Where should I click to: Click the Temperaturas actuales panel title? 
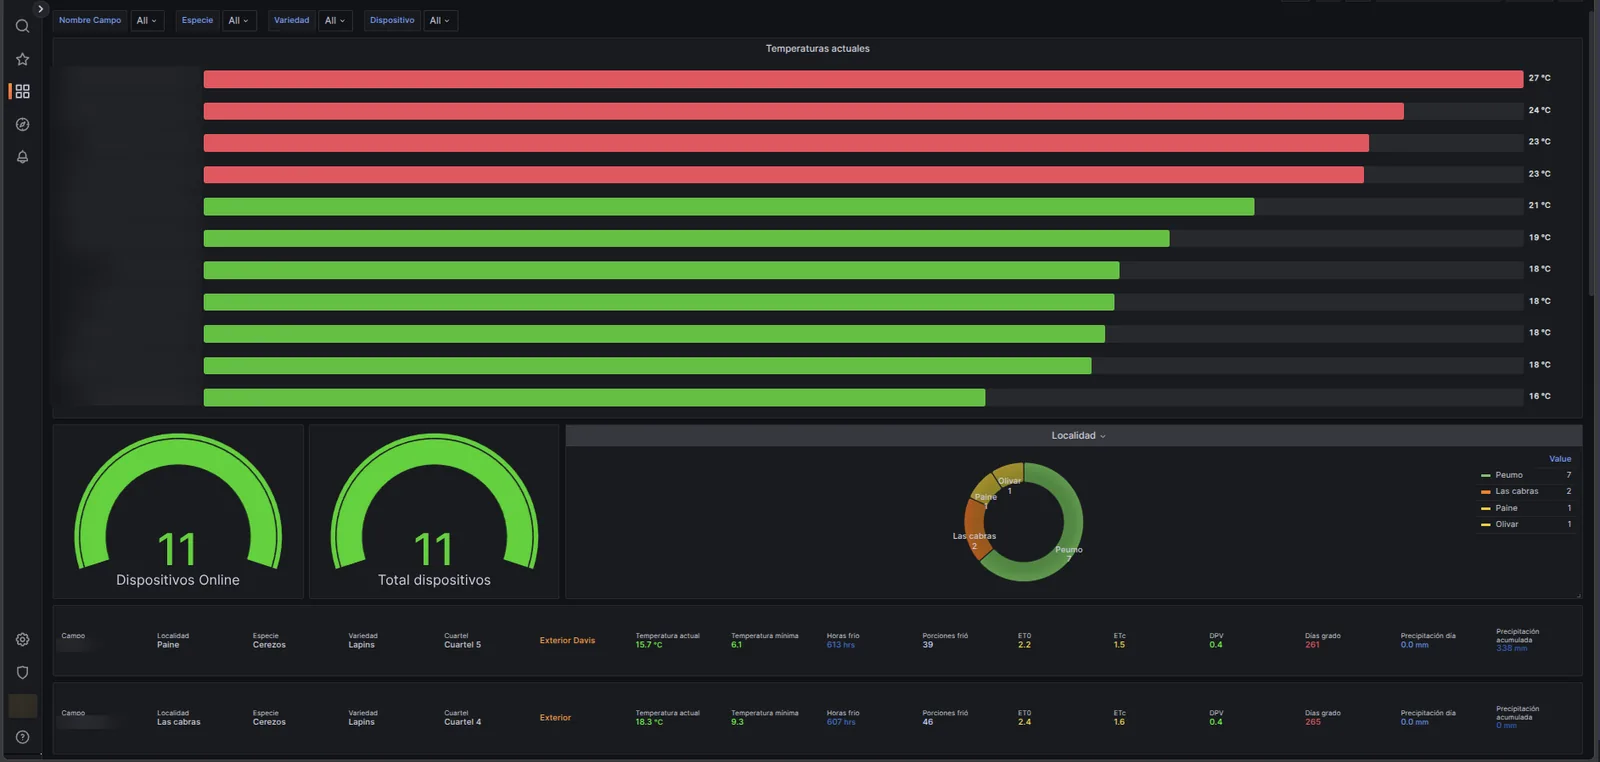[817, 49]
